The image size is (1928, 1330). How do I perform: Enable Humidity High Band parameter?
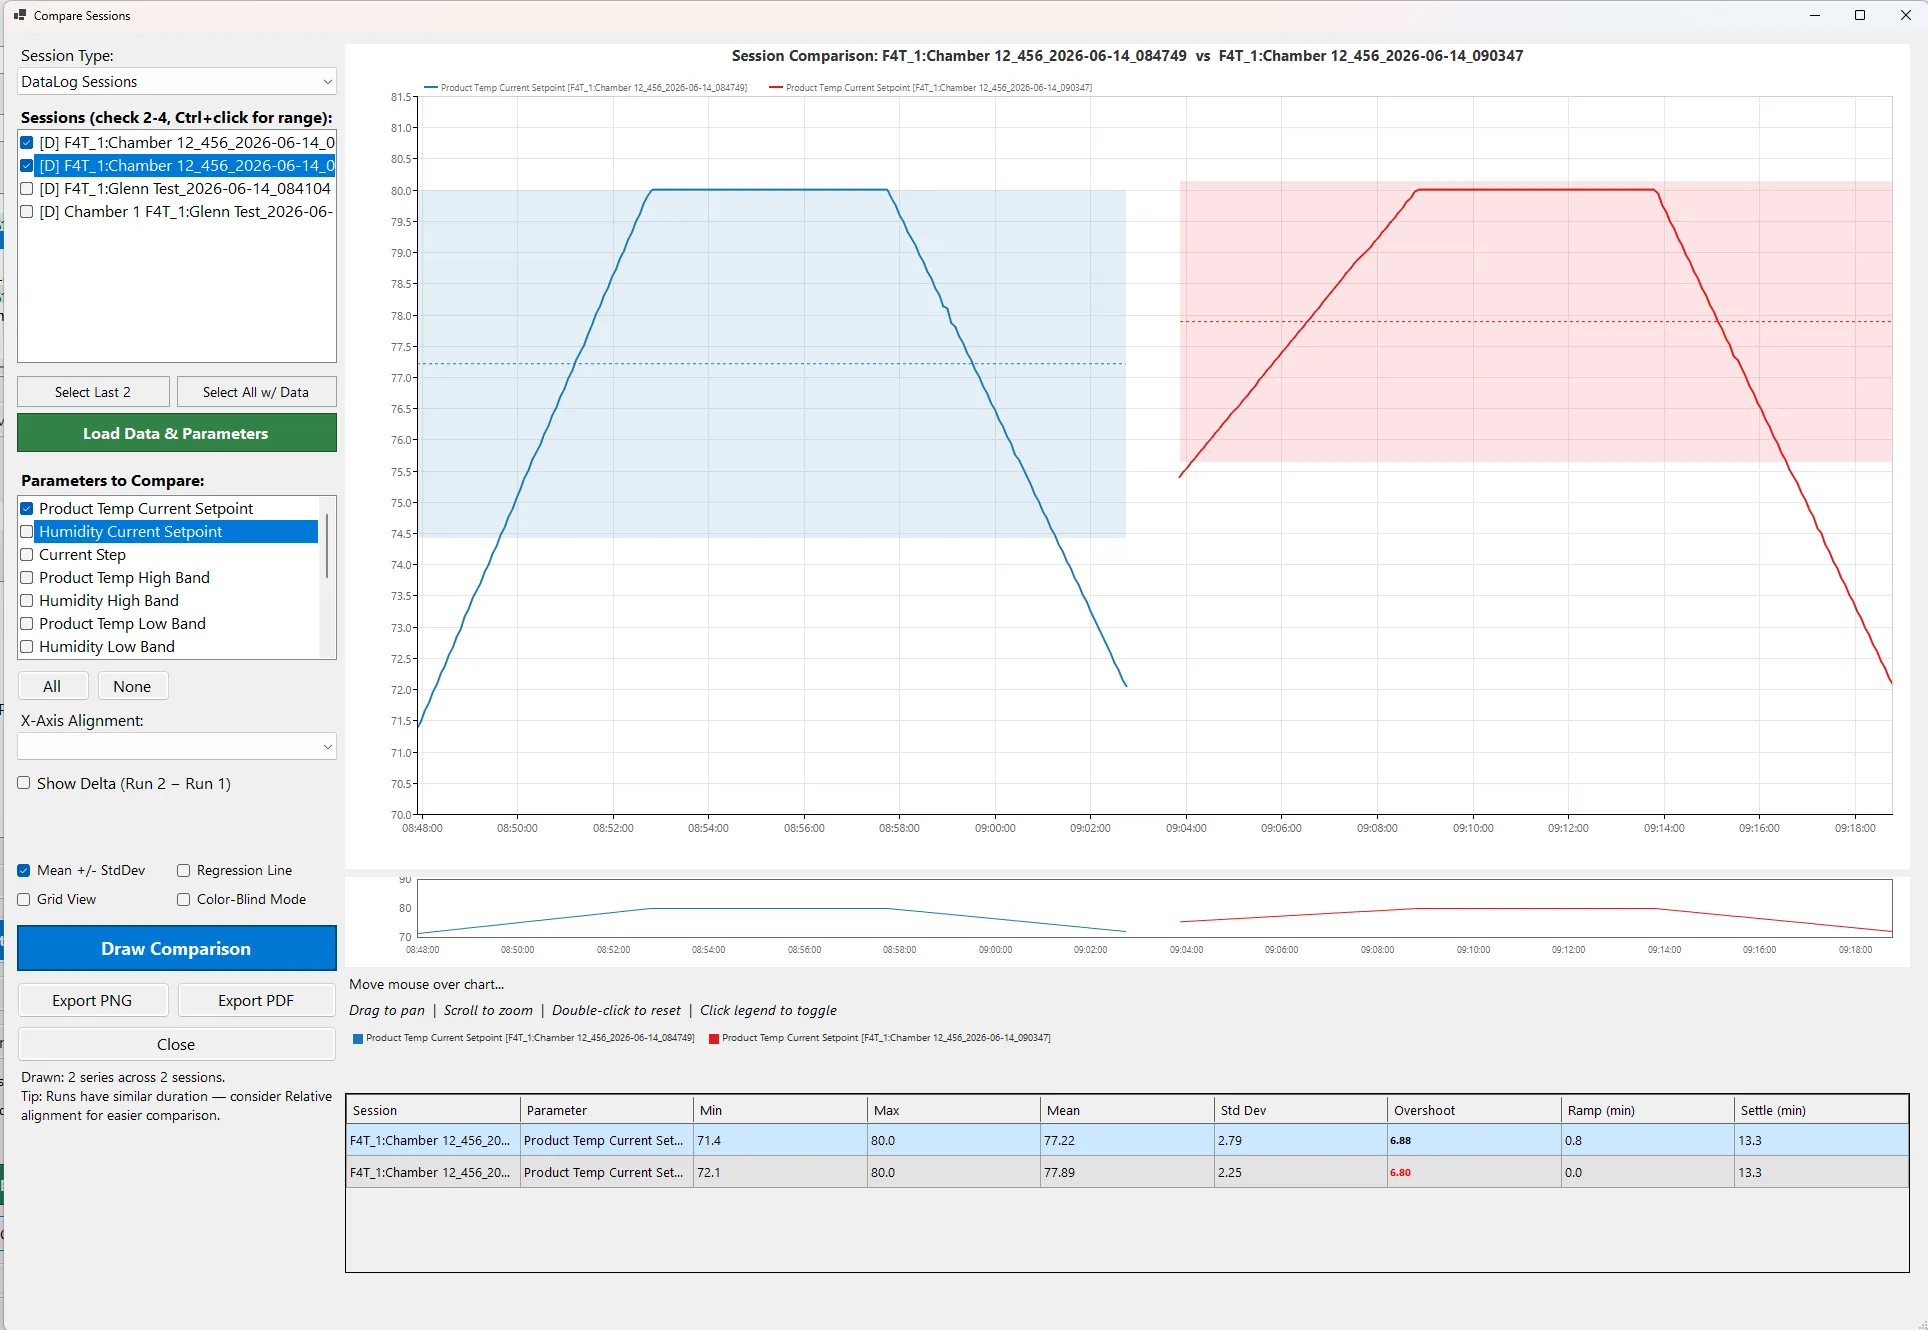pyautogui.click(x=27, y=601)
